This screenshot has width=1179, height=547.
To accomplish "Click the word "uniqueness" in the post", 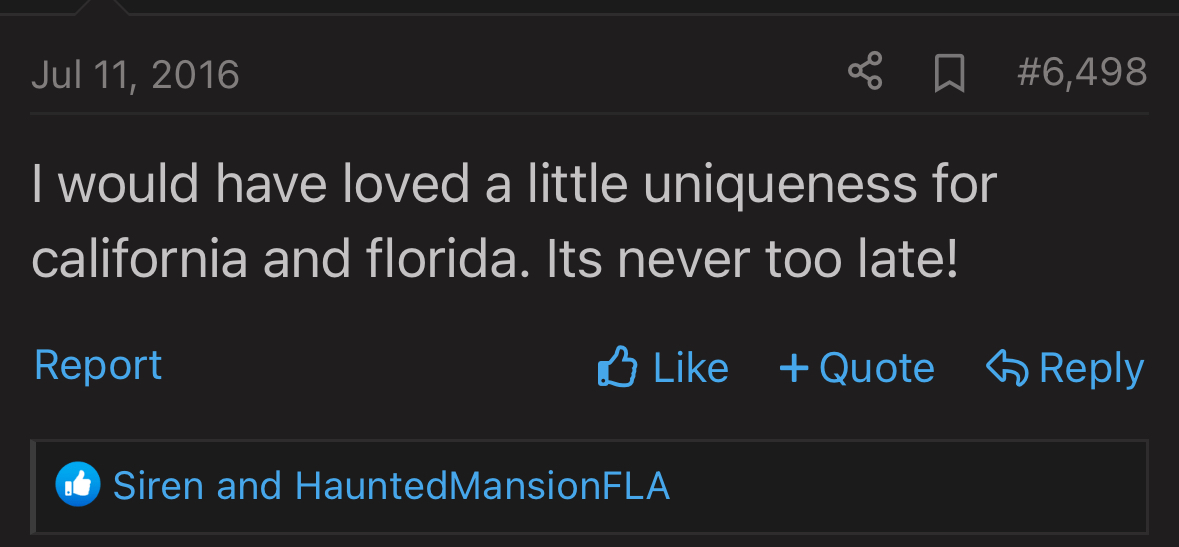I will (779, 185).
